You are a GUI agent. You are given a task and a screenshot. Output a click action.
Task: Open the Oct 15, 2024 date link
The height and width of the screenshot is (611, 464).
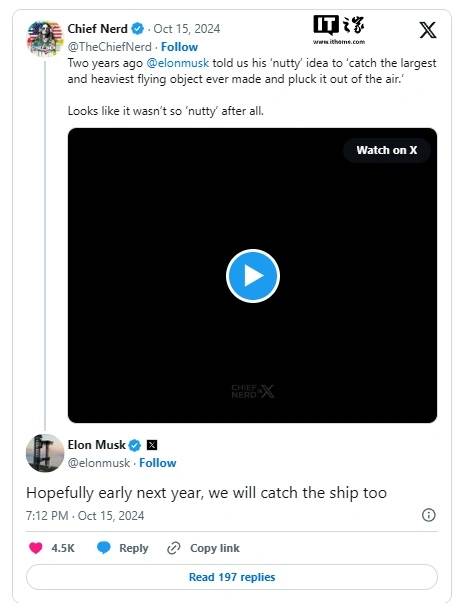click(x=187, y=29)
